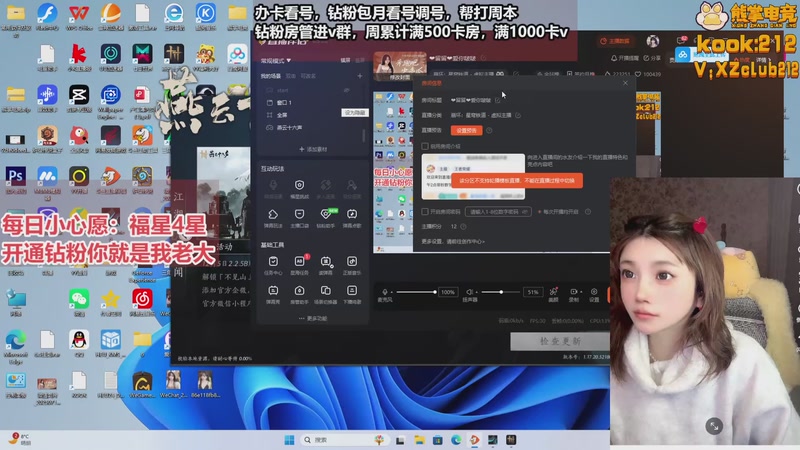Open the speaker device dropdown arrow
This screenshot has width=800, height=450.
coord(476,292)
